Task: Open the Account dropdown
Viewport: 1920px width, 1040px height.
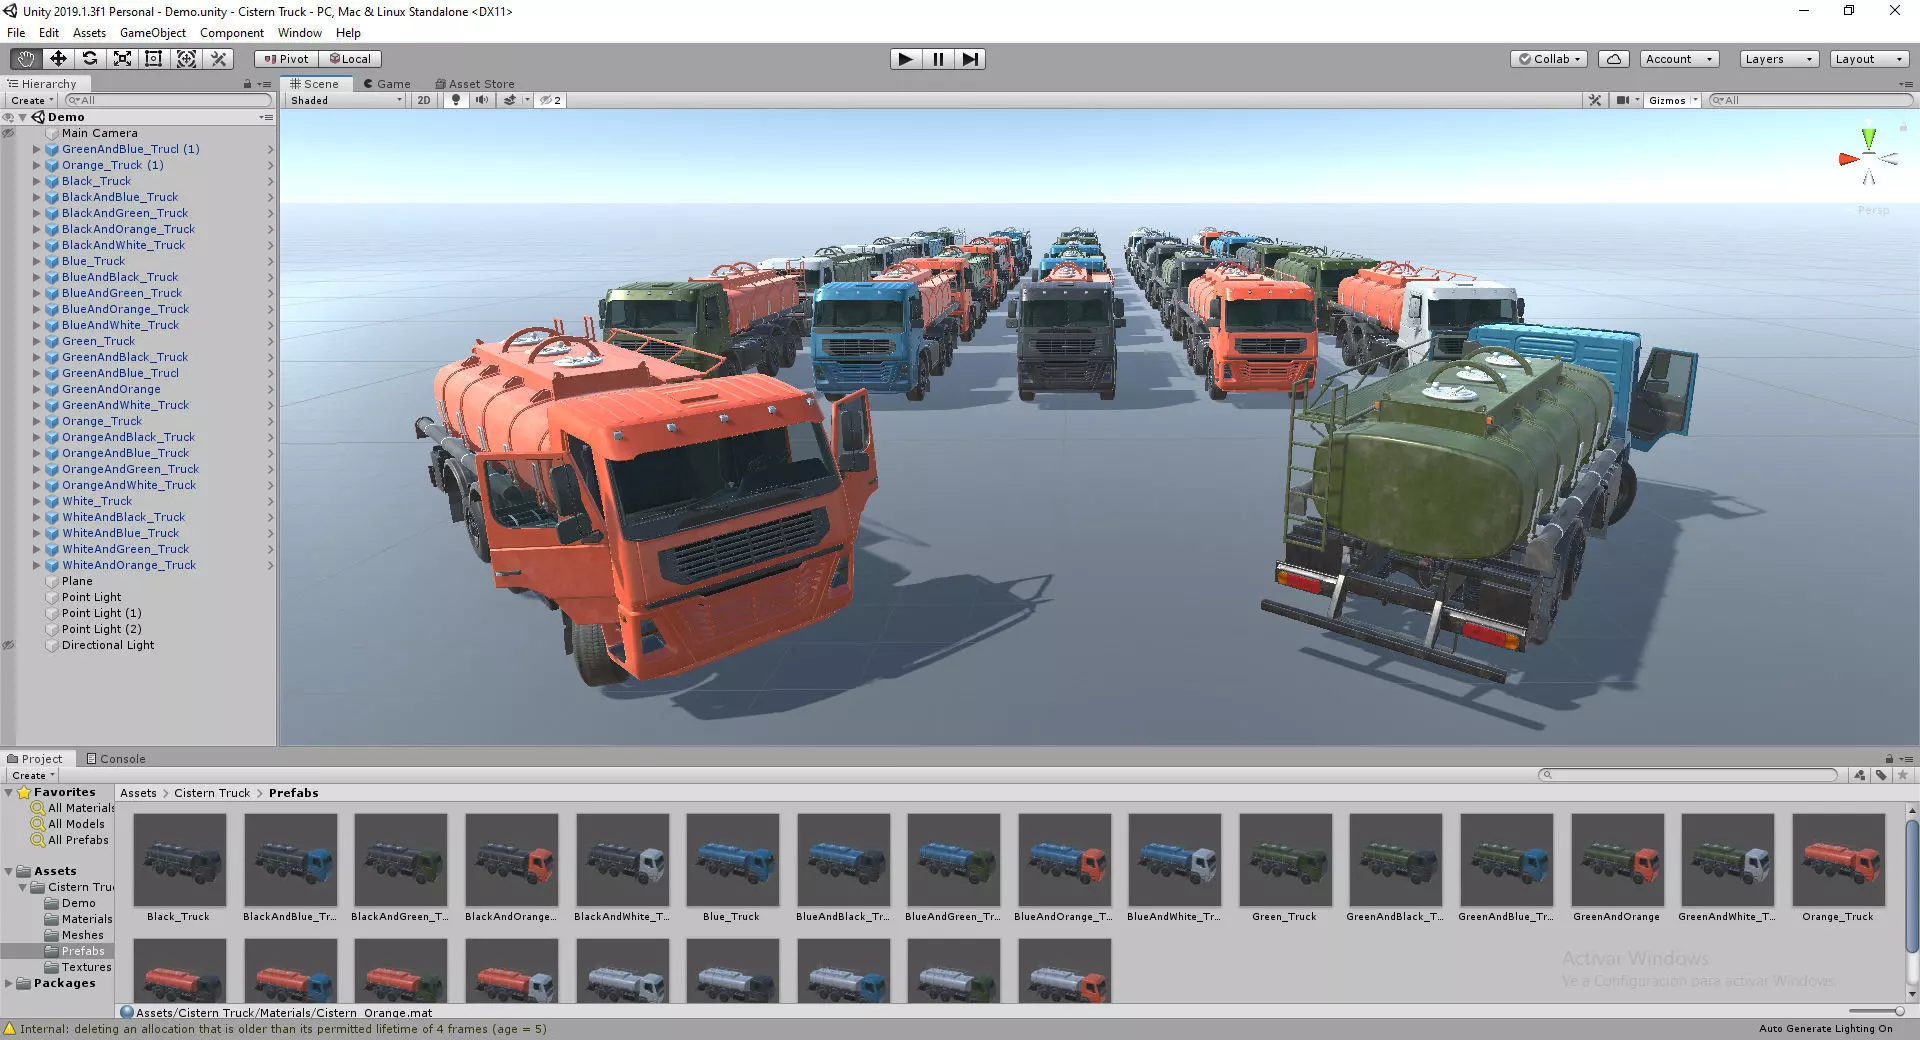Action: [1679, 59]
